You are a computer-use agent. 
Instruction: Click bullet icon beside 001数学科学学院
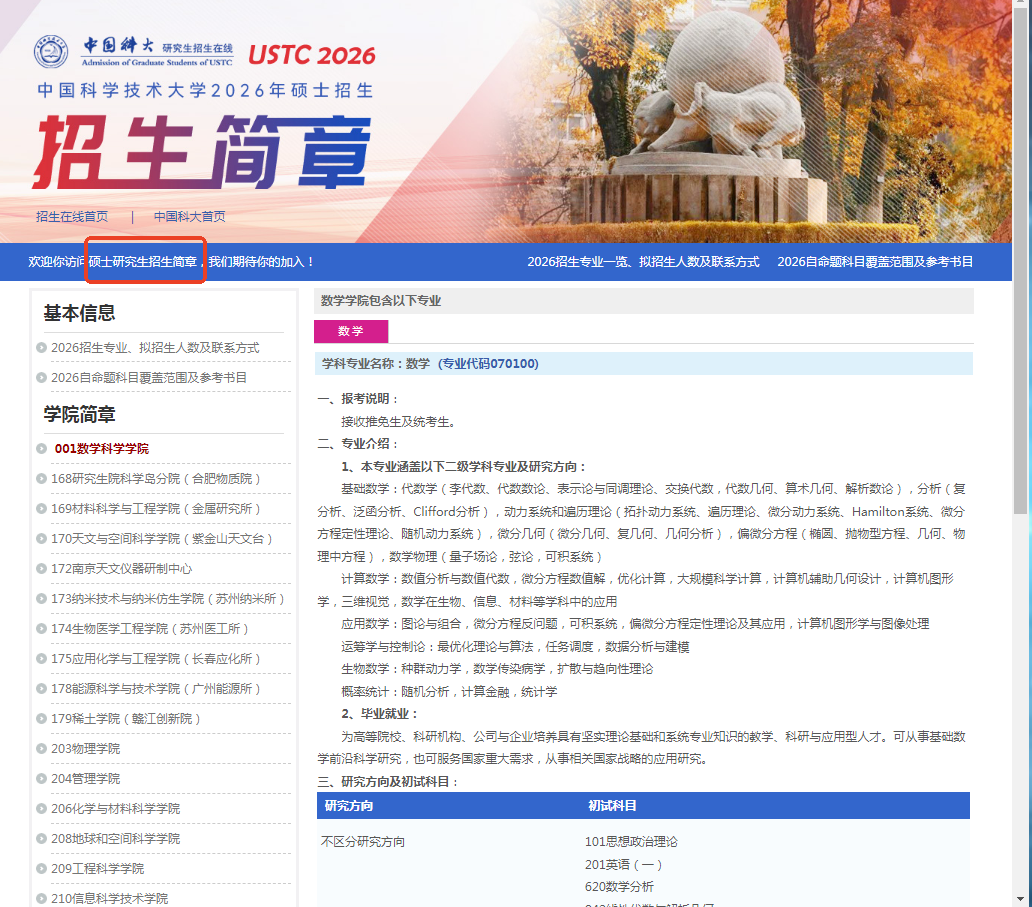41,449
